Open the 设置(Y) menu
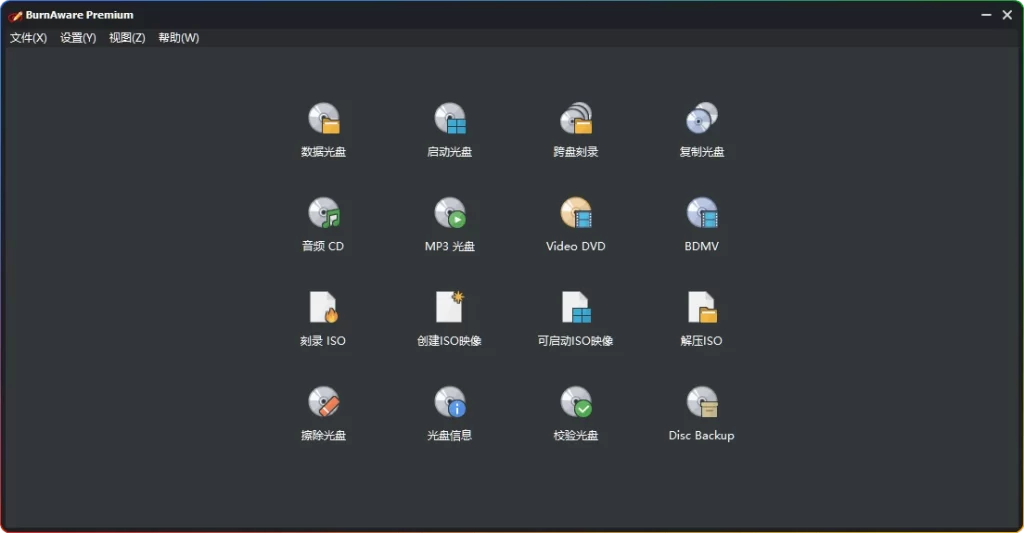Screen dimensions: 1024x533 [x=78, y=38]
